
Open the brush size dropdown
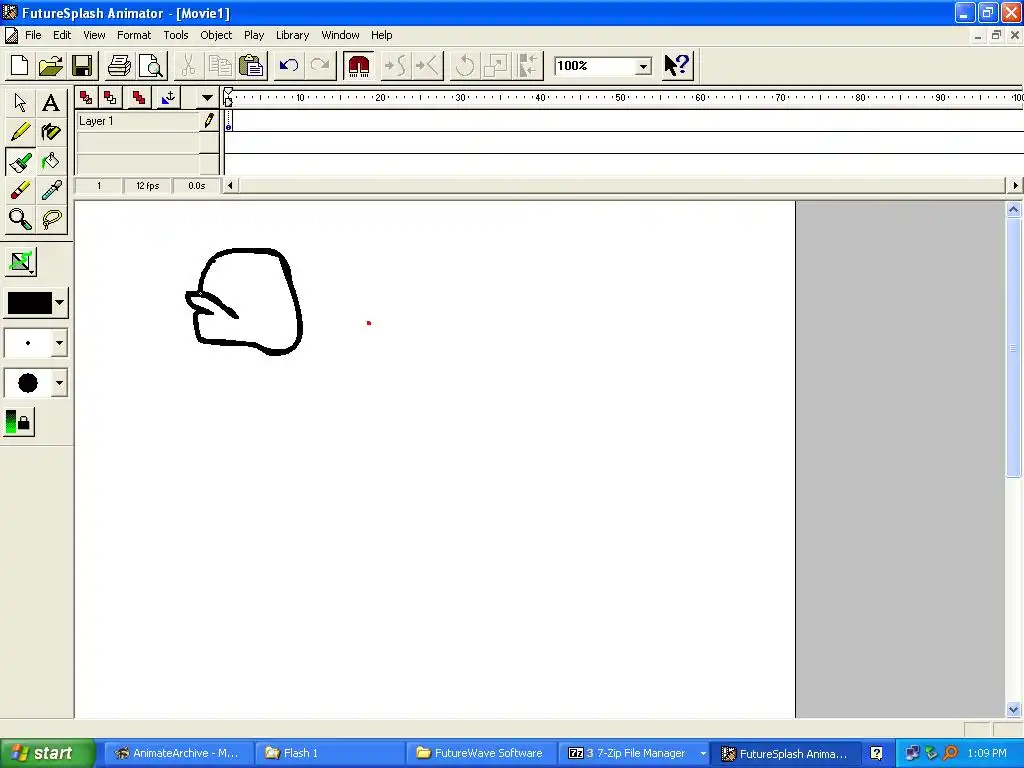click(x=59, y=343)
